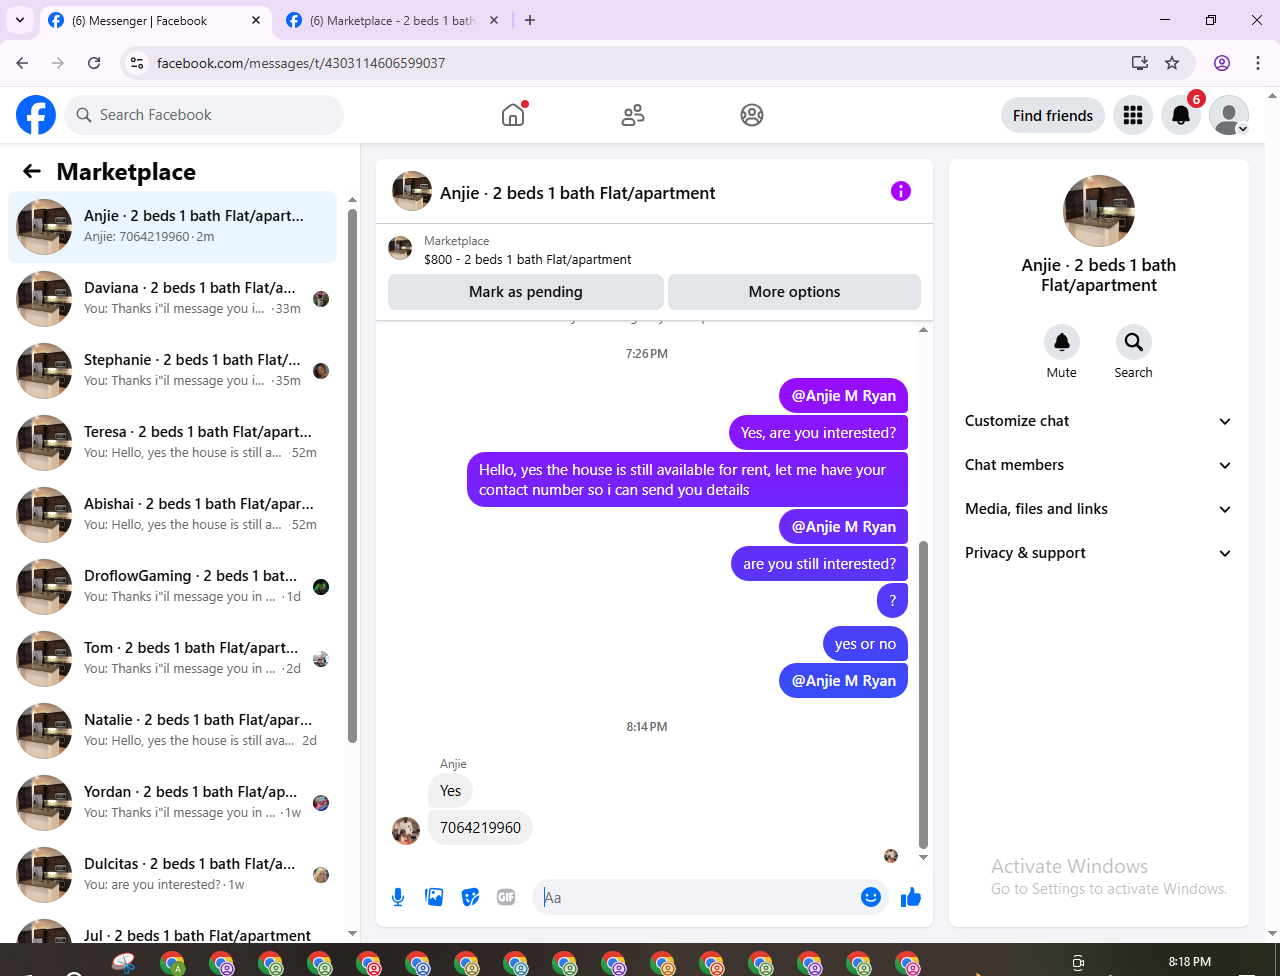Open conversation information purple icon

901,191
